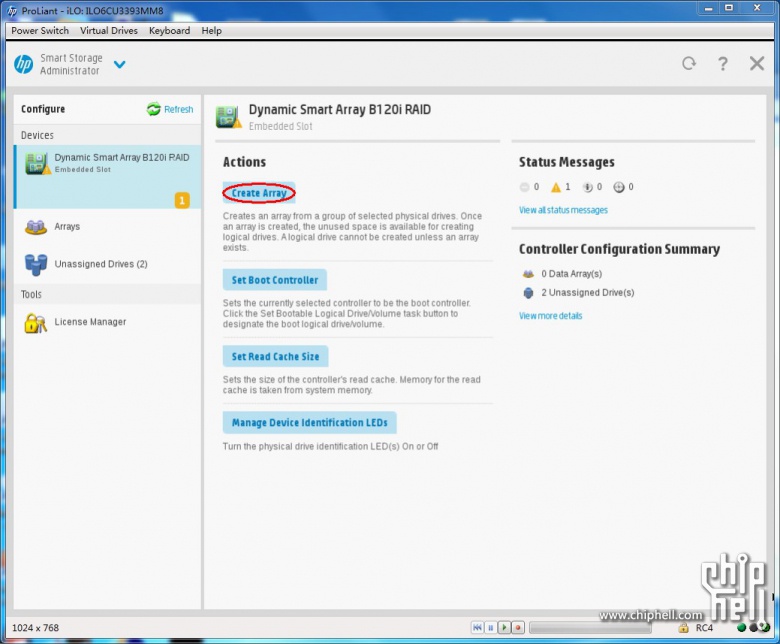Click the Refresh link in Configure panel
Image resolution: width=780 pixels, height=644 pixels.
(179, 109)
